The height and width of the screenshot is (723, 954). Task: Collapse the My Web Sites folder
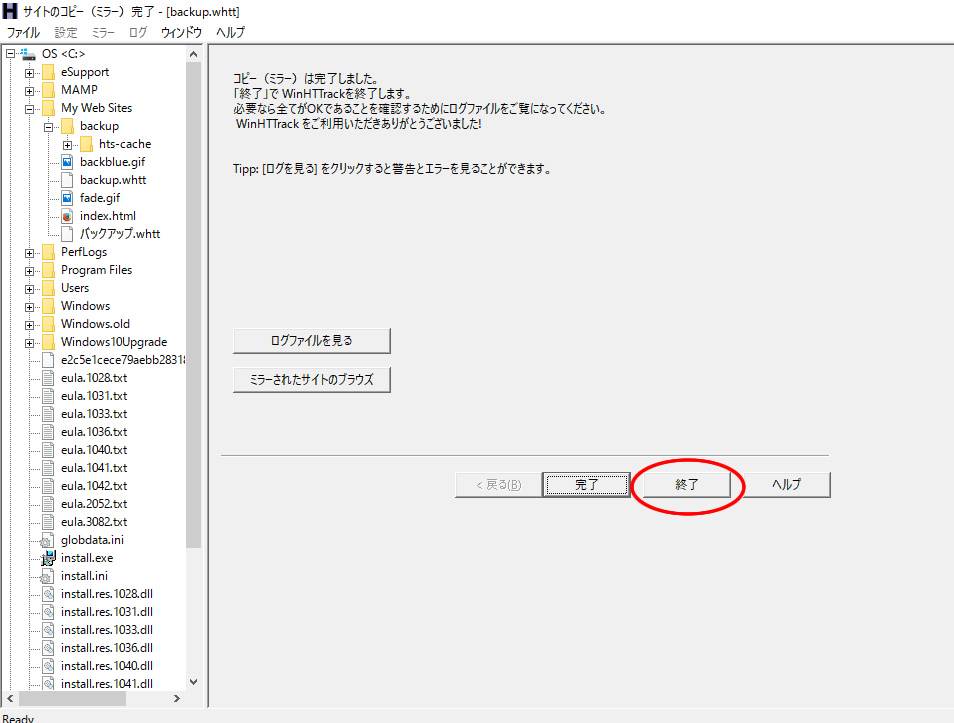[30, 108]
